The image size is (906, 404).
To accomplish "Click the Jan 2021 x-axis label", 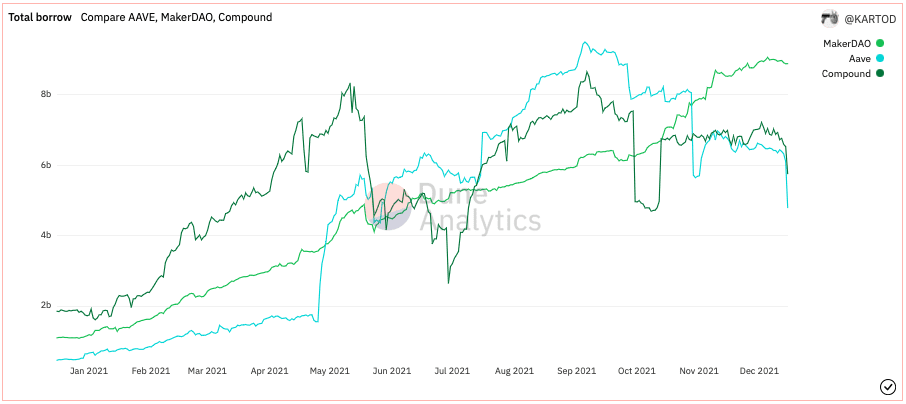I will [88, 371].
